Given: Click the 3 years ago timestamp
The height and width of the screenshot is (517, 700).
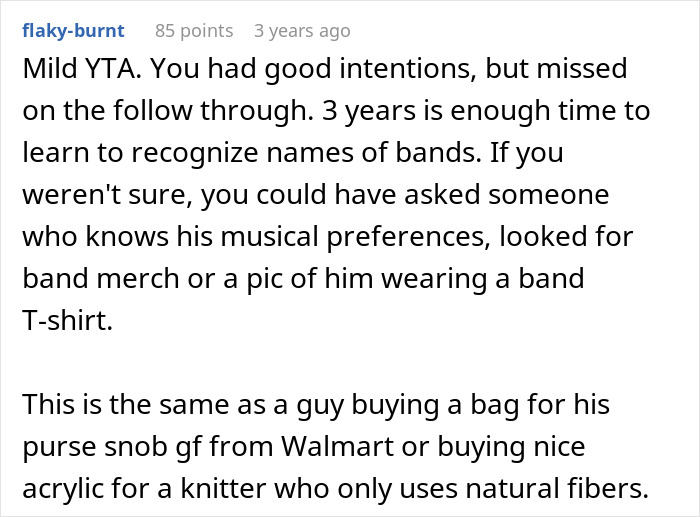Looking at the screenshot, I should (302, 31).
